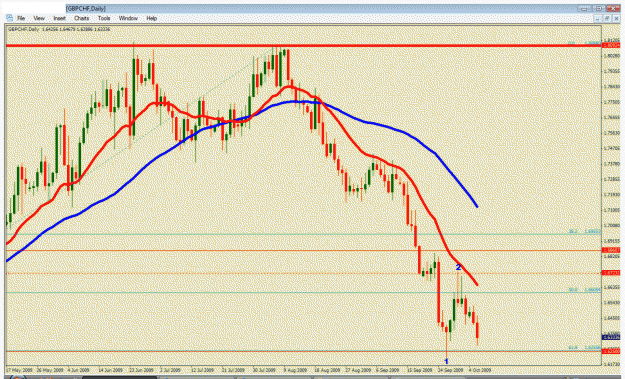This screenshot has width=625, height=379.
Task: Select the thick red horizontal resistance line
Action: coord(303,46)
